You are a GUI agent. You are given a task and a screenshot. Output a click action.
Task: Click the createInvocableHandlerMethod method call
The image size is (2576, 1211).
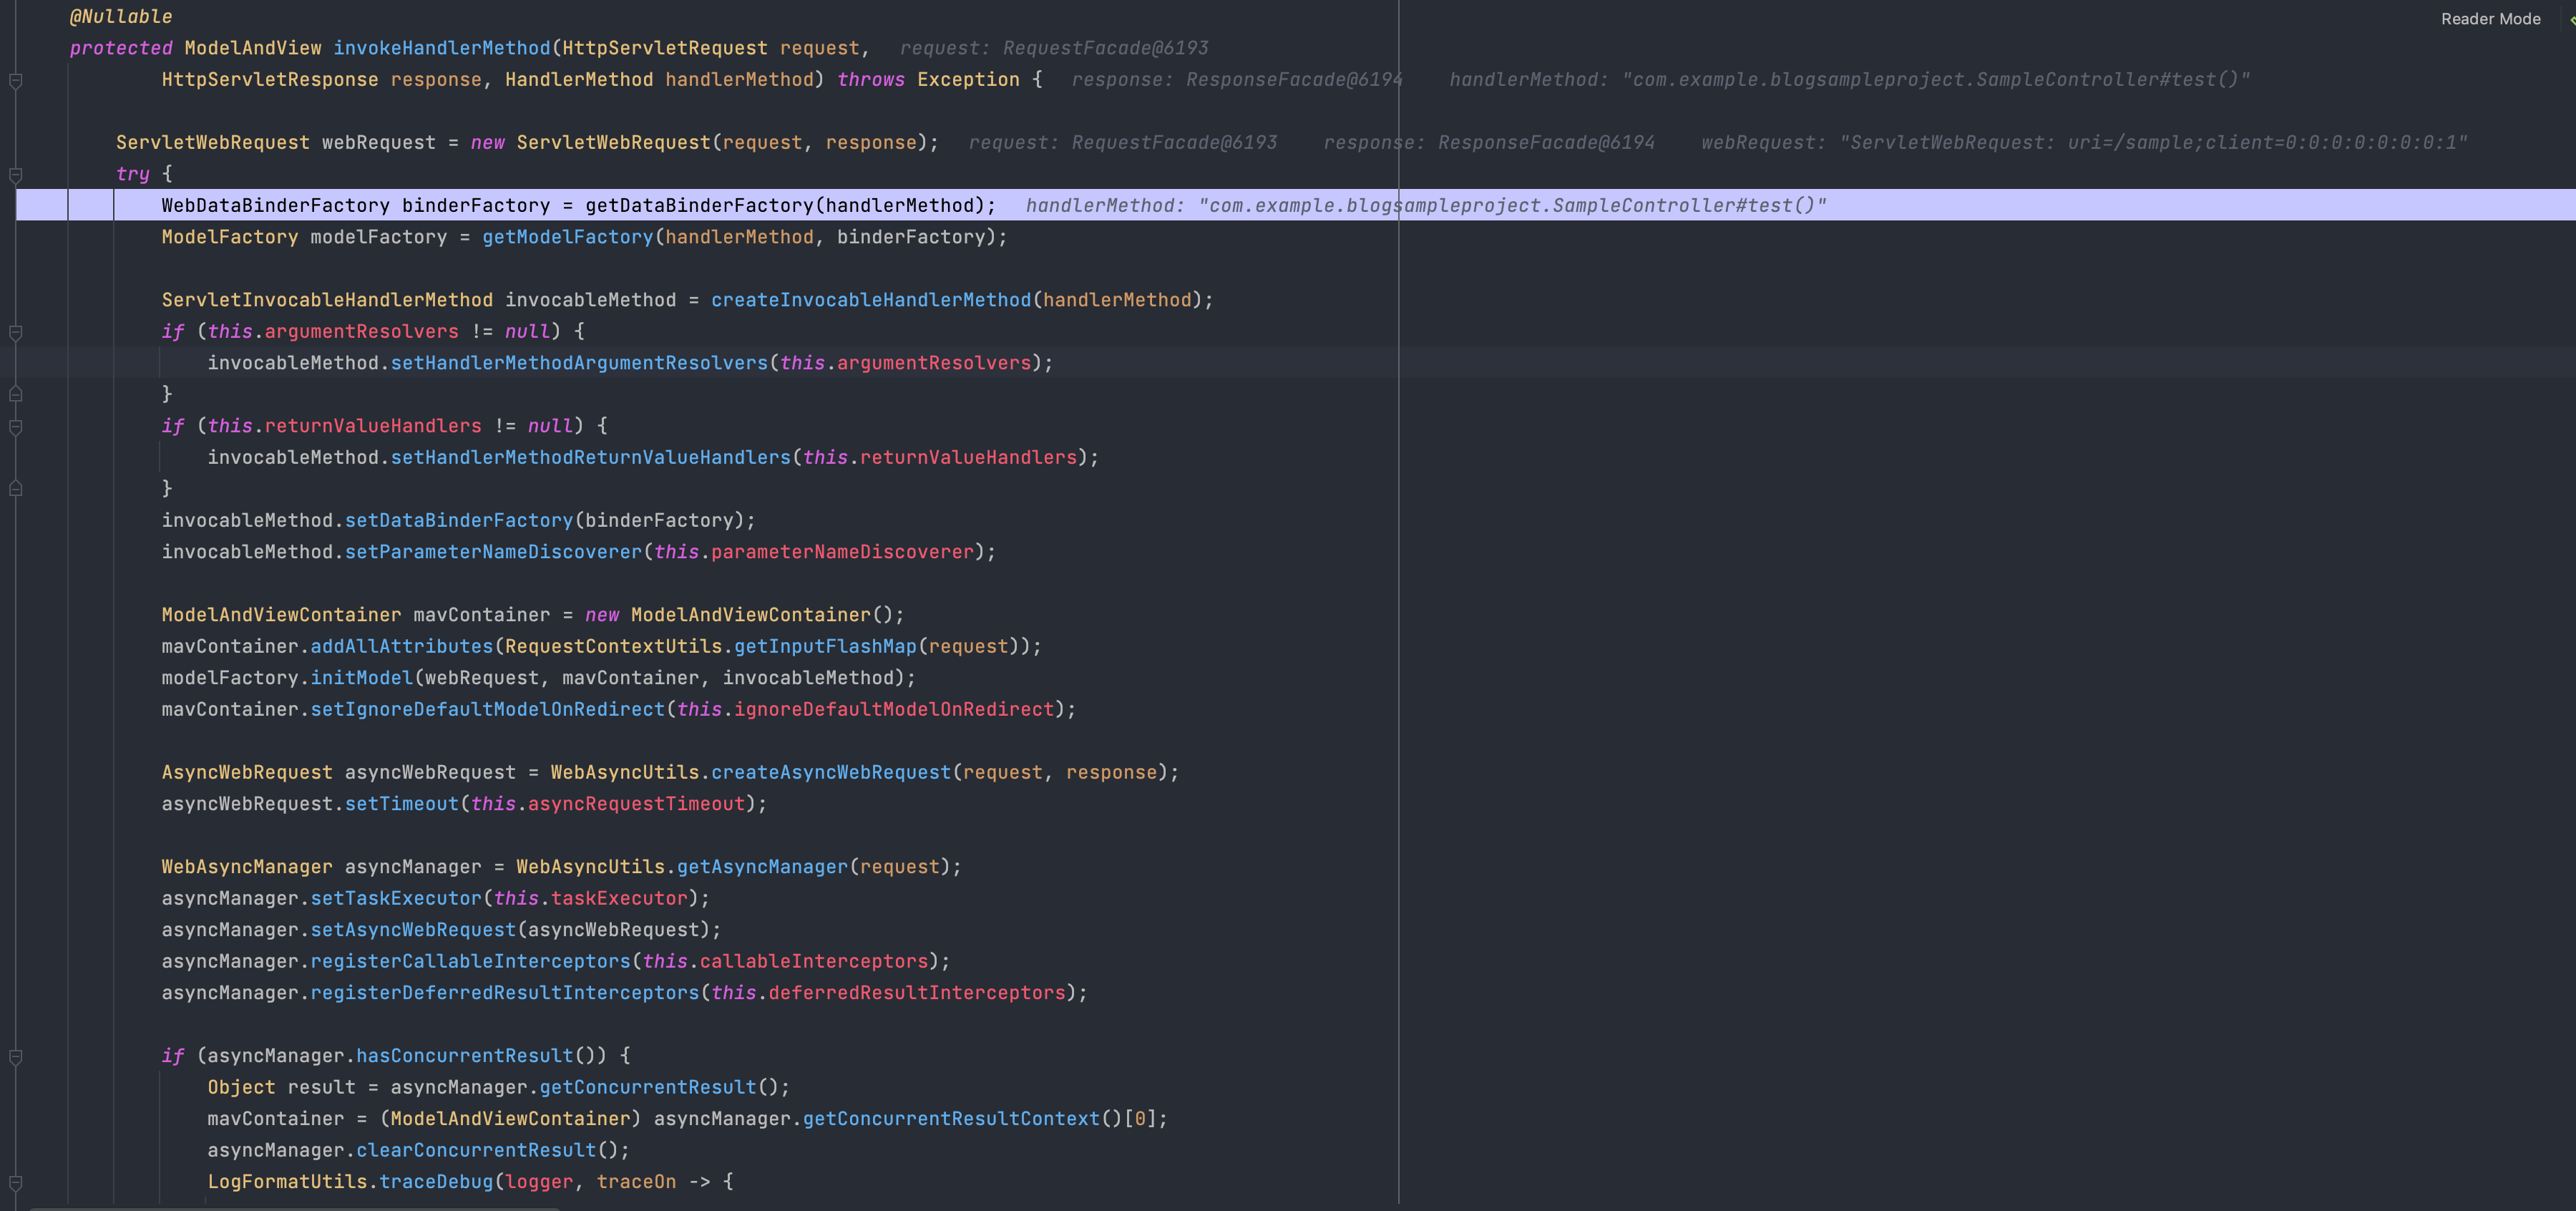(870, 300)
